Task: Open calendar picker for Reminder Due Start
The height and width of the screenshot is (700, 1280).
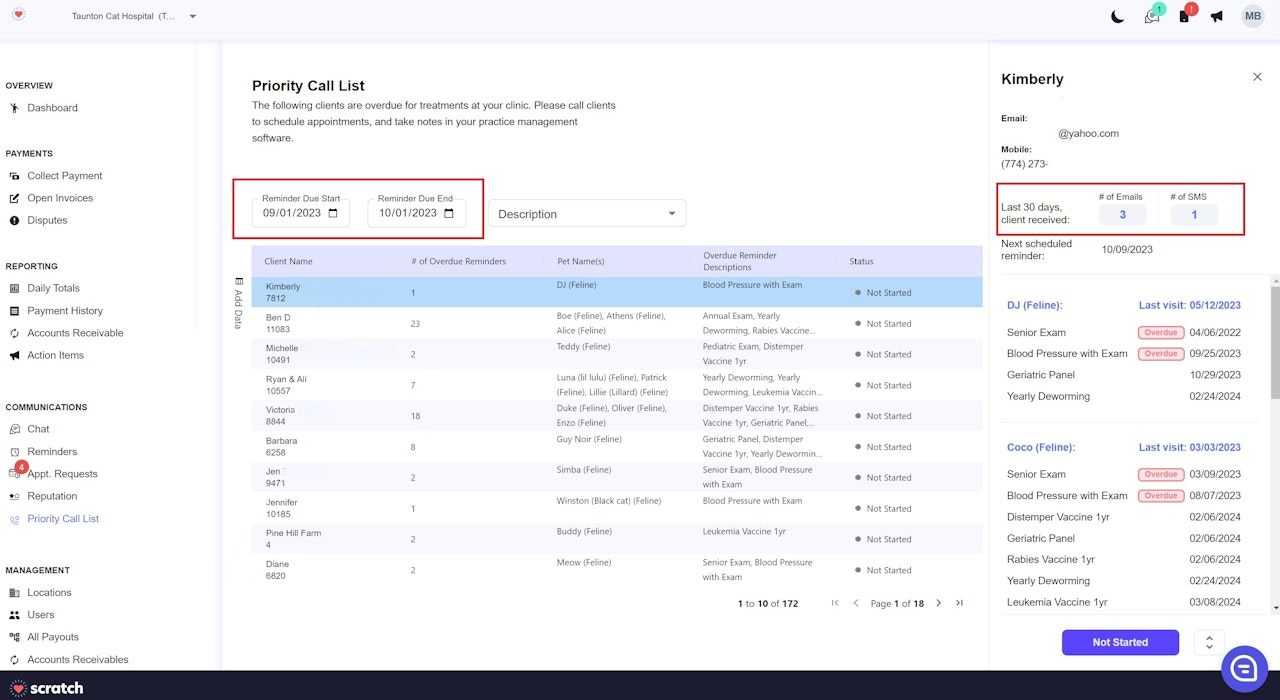Action: [x=333, y=213]
